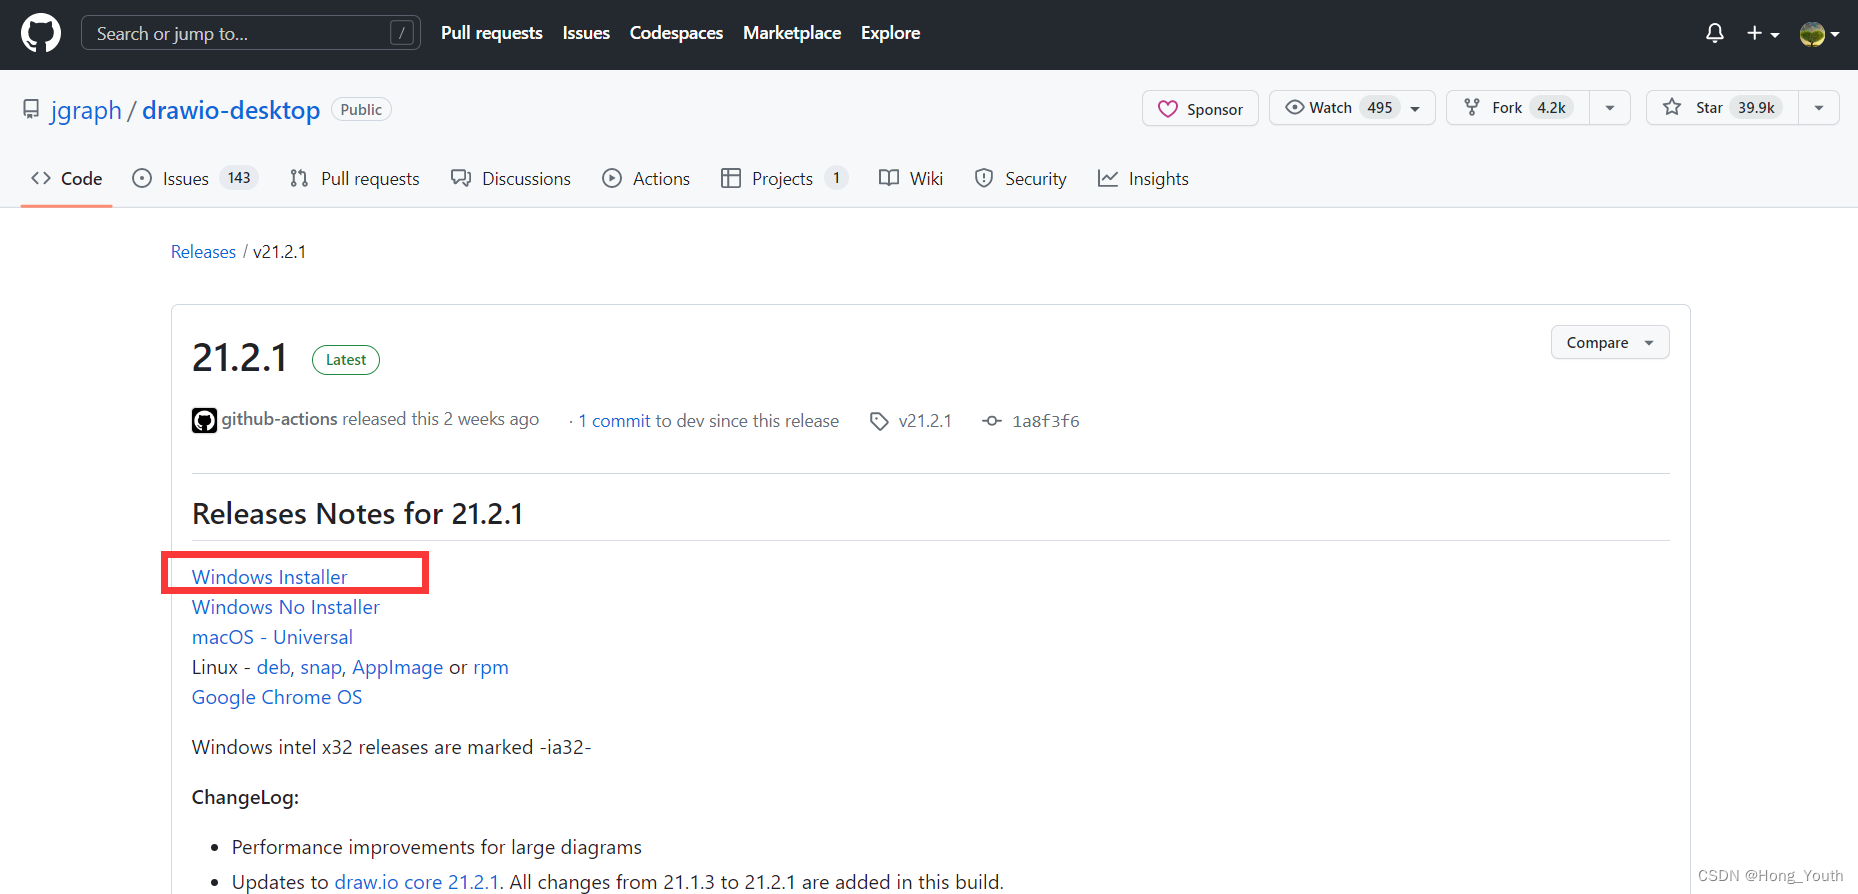Open Codespaces in top navigation
Screen dimensions: 1858x894
coord(676,33)
